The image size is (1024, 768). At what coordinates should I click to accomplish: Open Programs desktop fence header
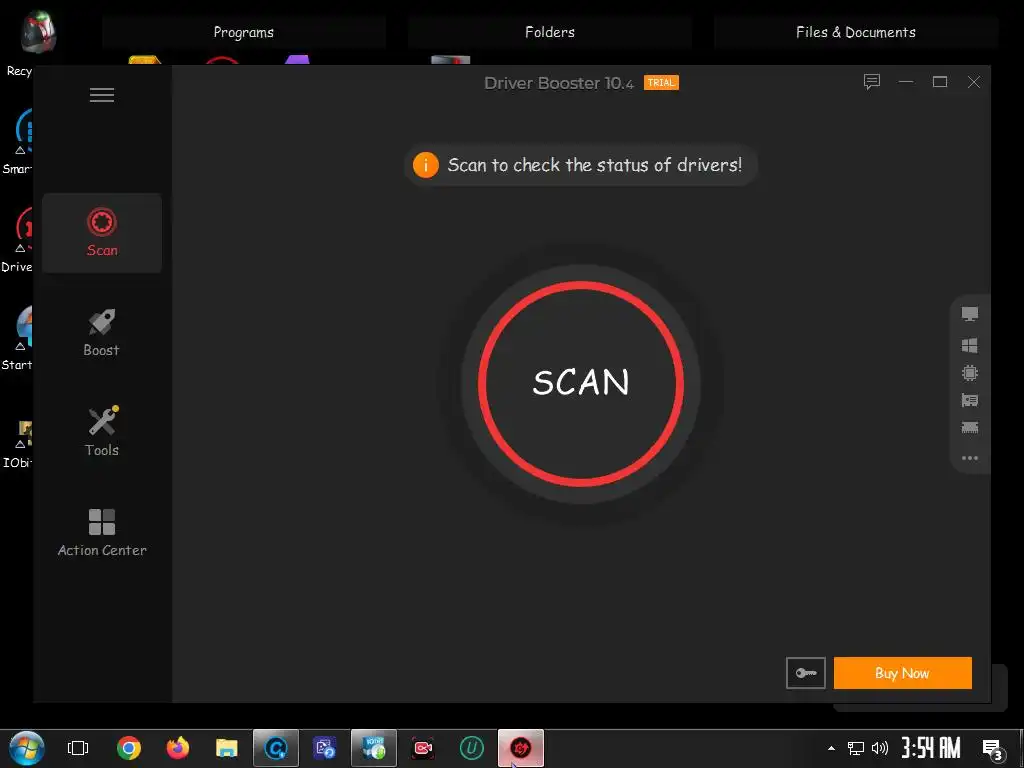244,32
